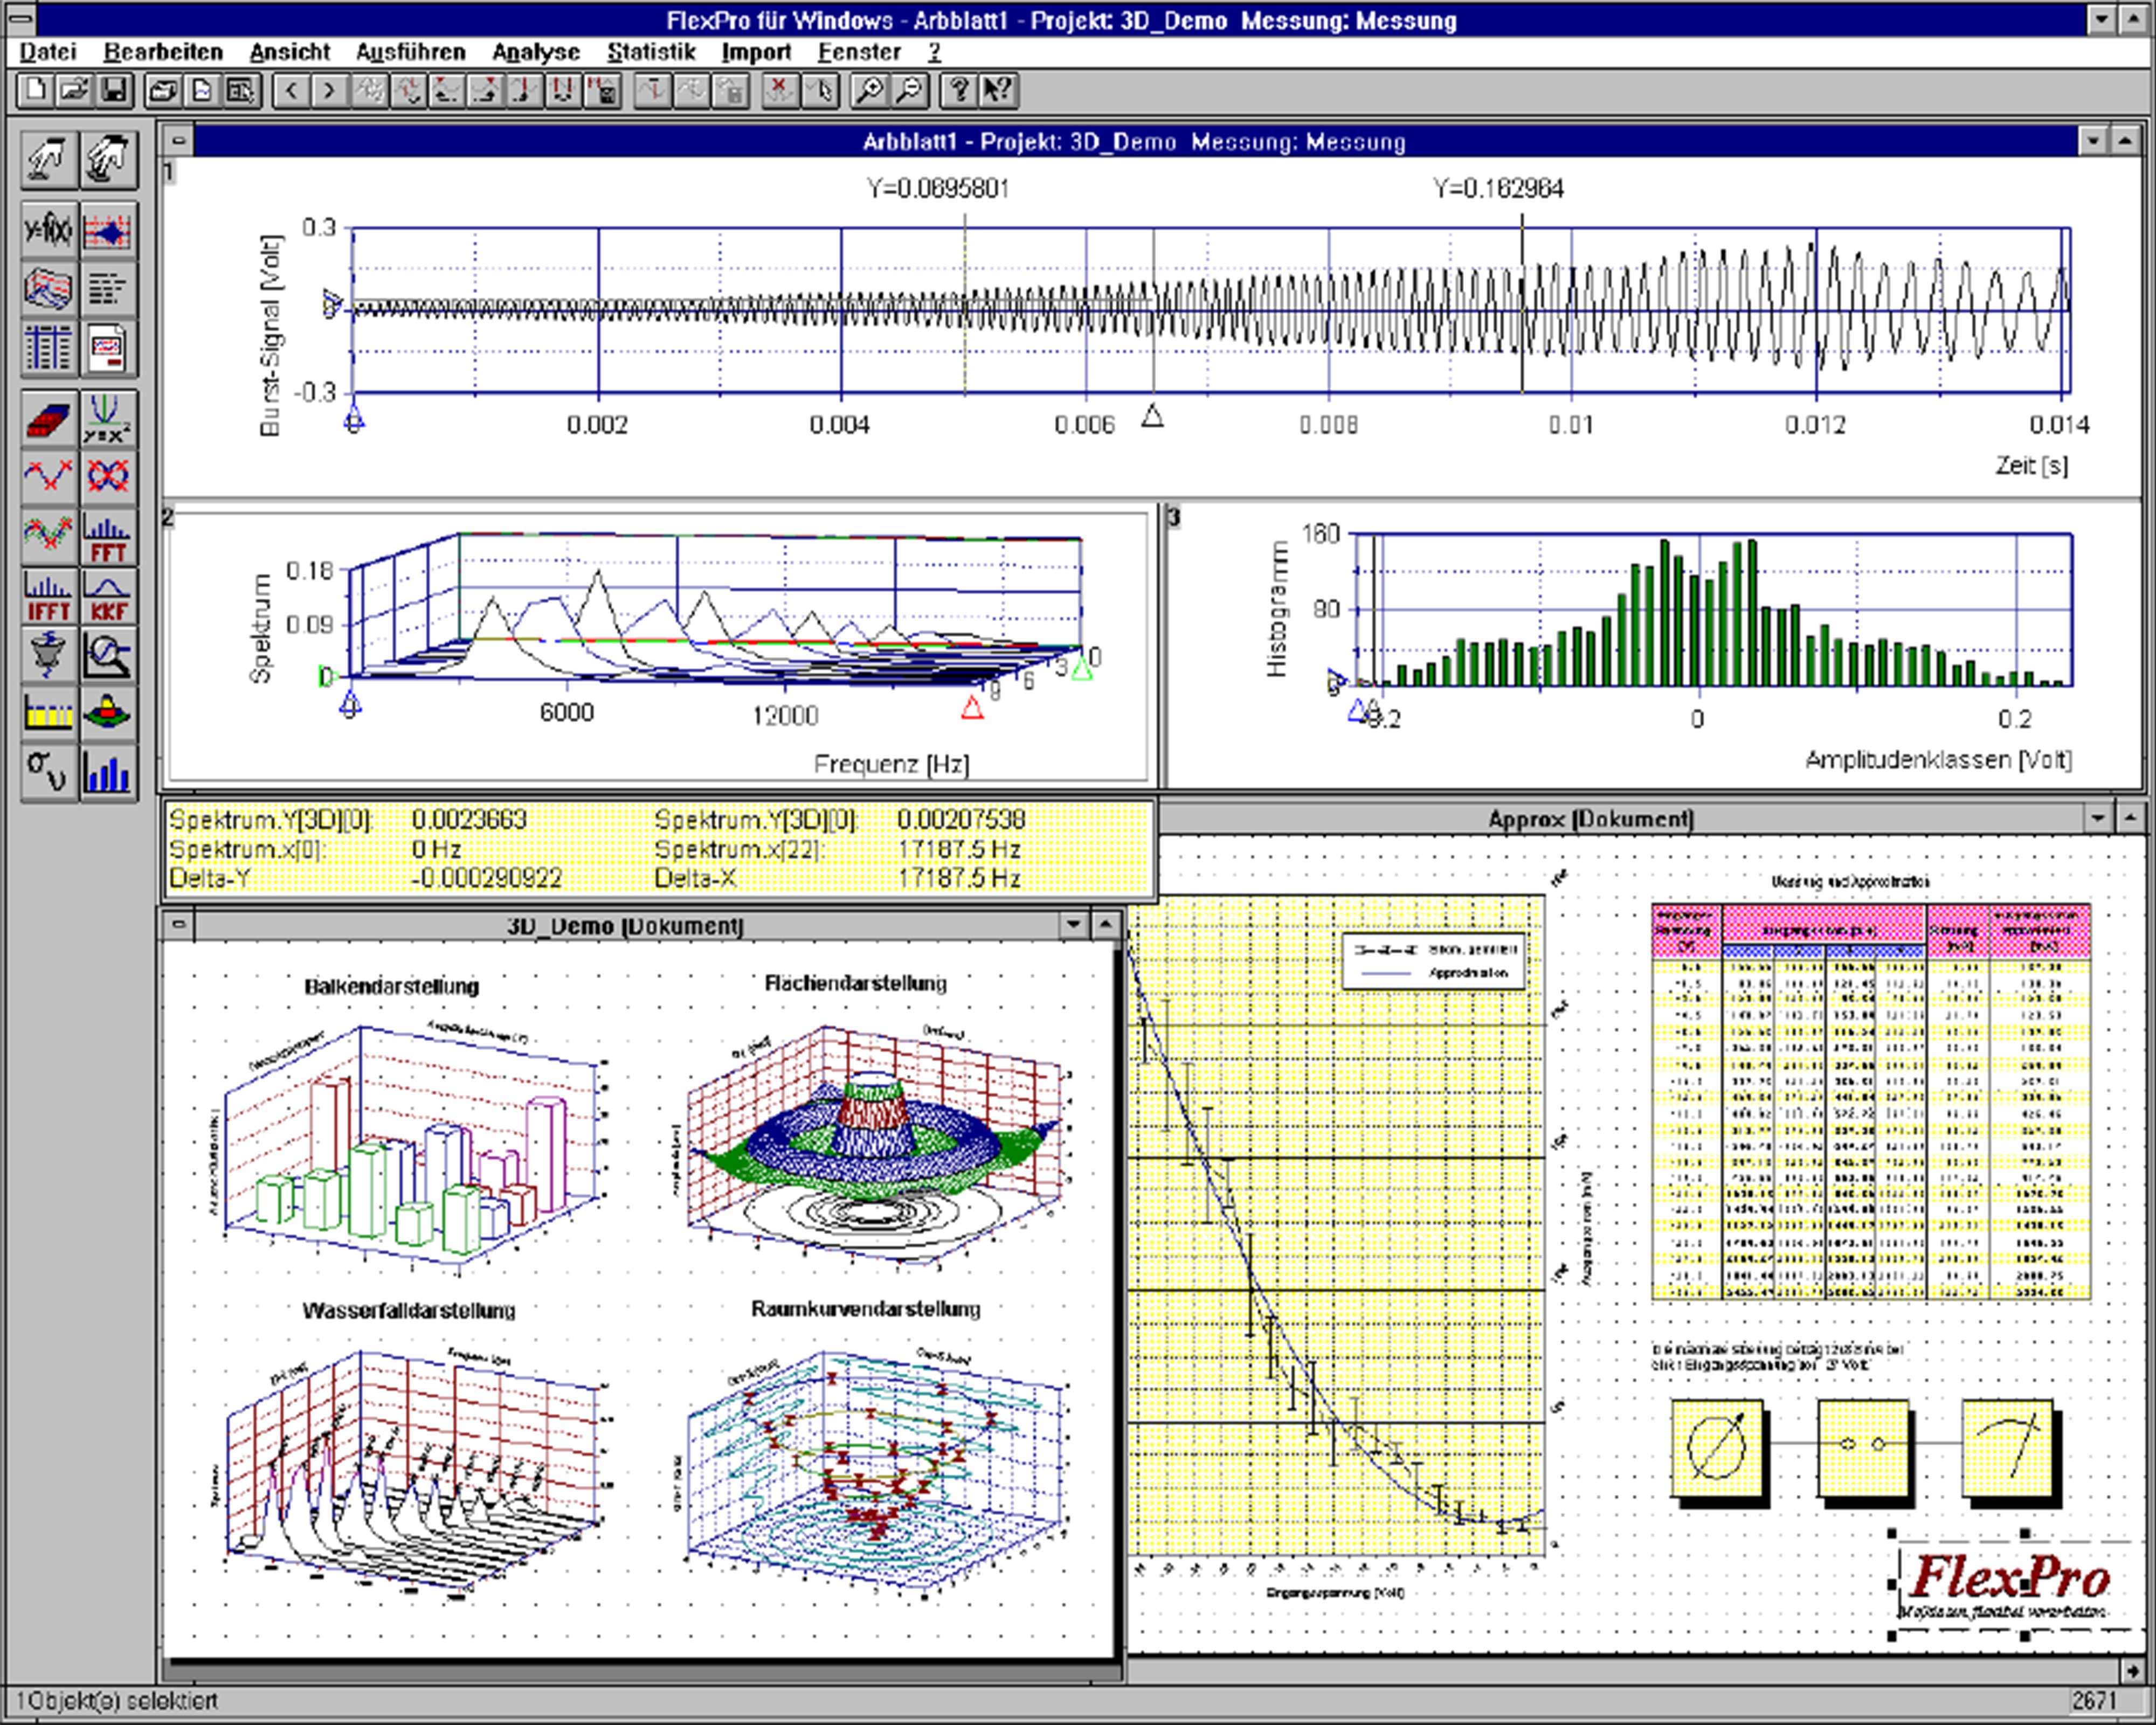Select the table columns tool
The width and height of the screenshot is (2156, 1725).
[48, 348]
